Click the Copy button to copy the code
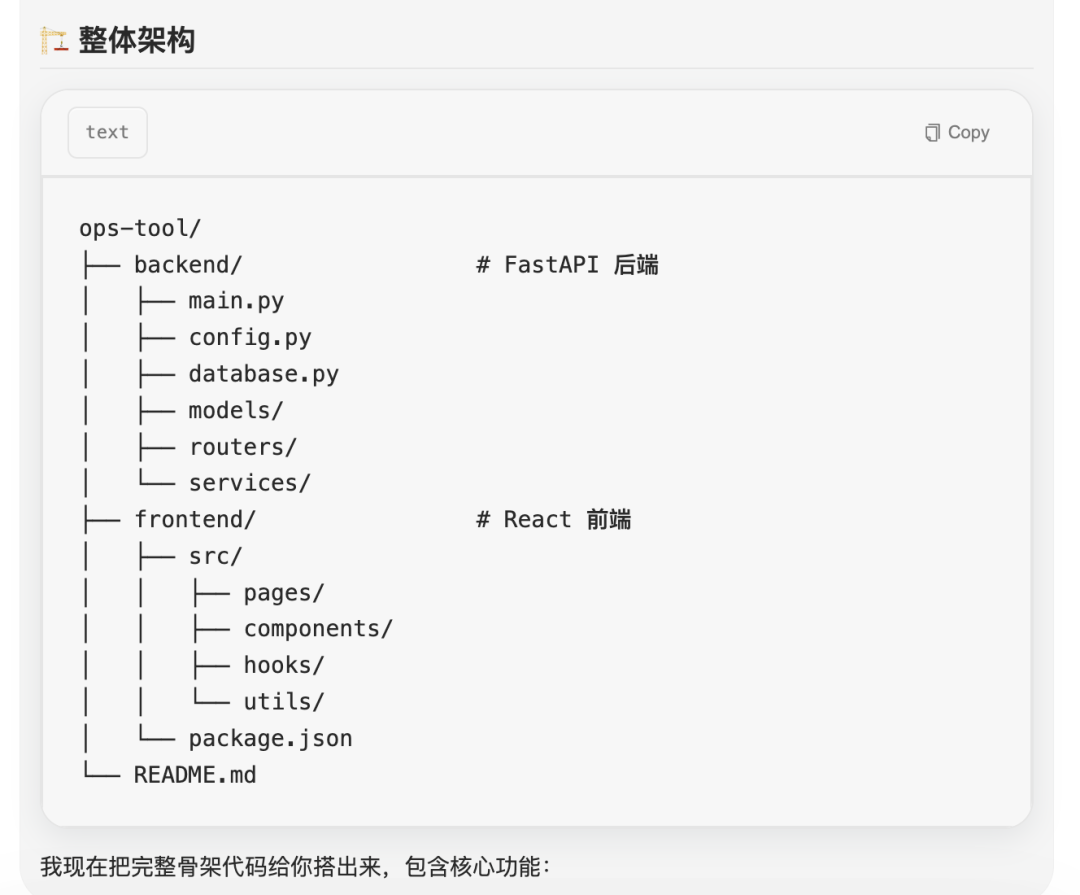Screen dimensions: 1080x895 coord(955,131)
